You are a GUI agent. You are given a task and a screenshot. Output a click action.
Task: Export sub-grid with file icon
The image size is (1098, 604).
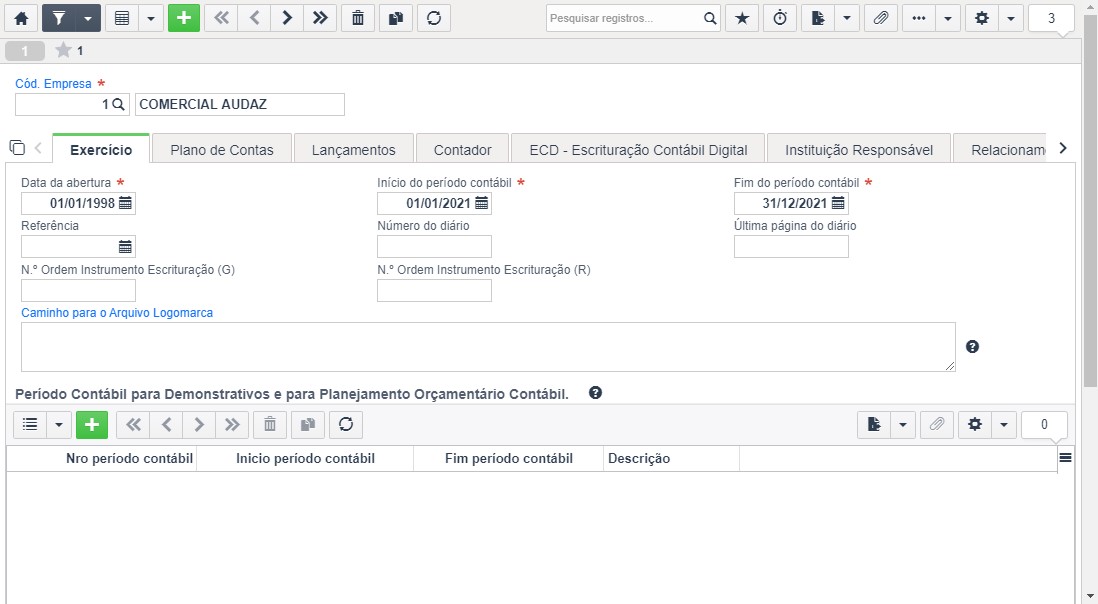tap(874, 424)
